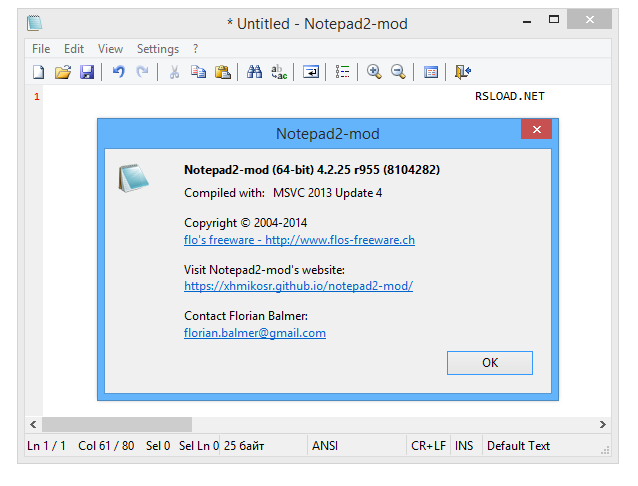Click the notepad icon in the About dialog
The height and width of the screenshot is (486, 638).
point(133,178)
